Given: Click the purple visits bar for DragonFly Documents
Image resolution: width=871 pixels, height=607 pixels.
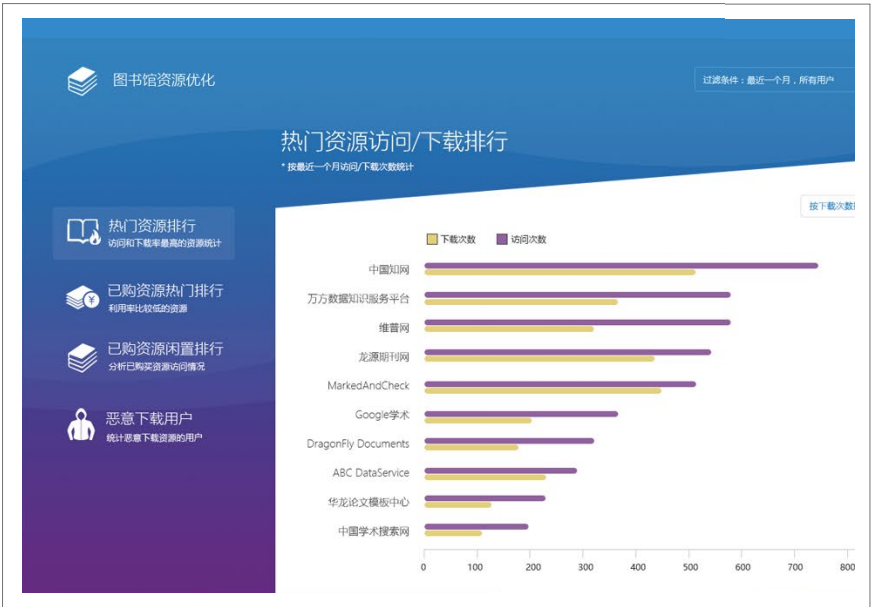Looking at the screenshot, I should [509, 441].
